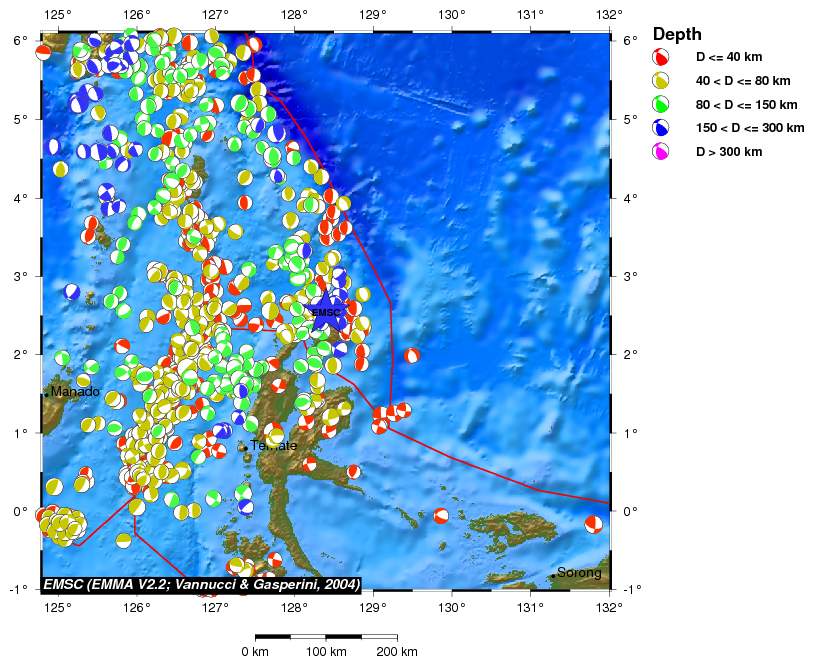The height and width of the screenshot is (666, 814).
Task: Click the top-axis 132° longitude label
Action: pyautogui.click(x=608, y=14)
